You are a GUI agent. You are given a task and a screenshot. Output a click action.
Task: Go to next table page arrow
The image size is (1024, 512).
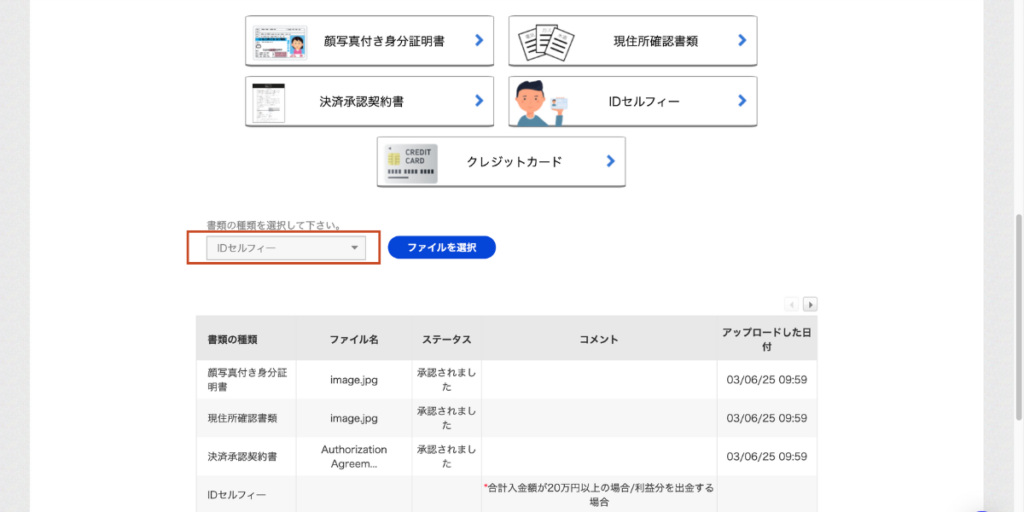tap(810, 304)
